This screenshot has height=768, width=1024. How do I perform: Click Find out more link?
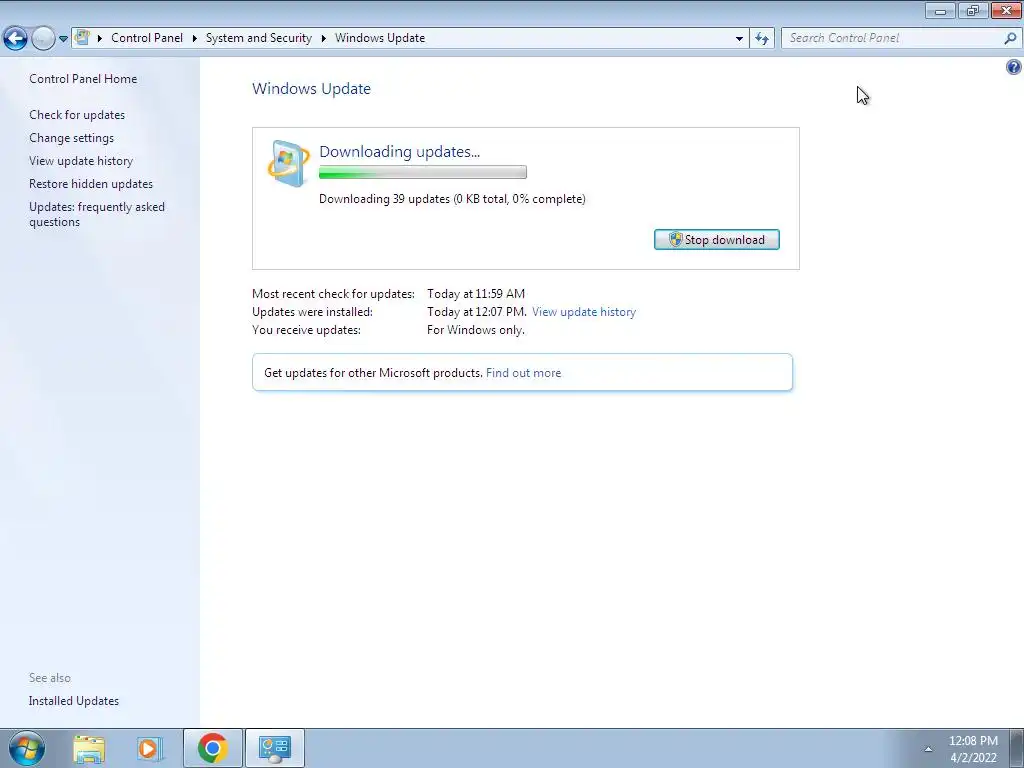tap(523, 373)
